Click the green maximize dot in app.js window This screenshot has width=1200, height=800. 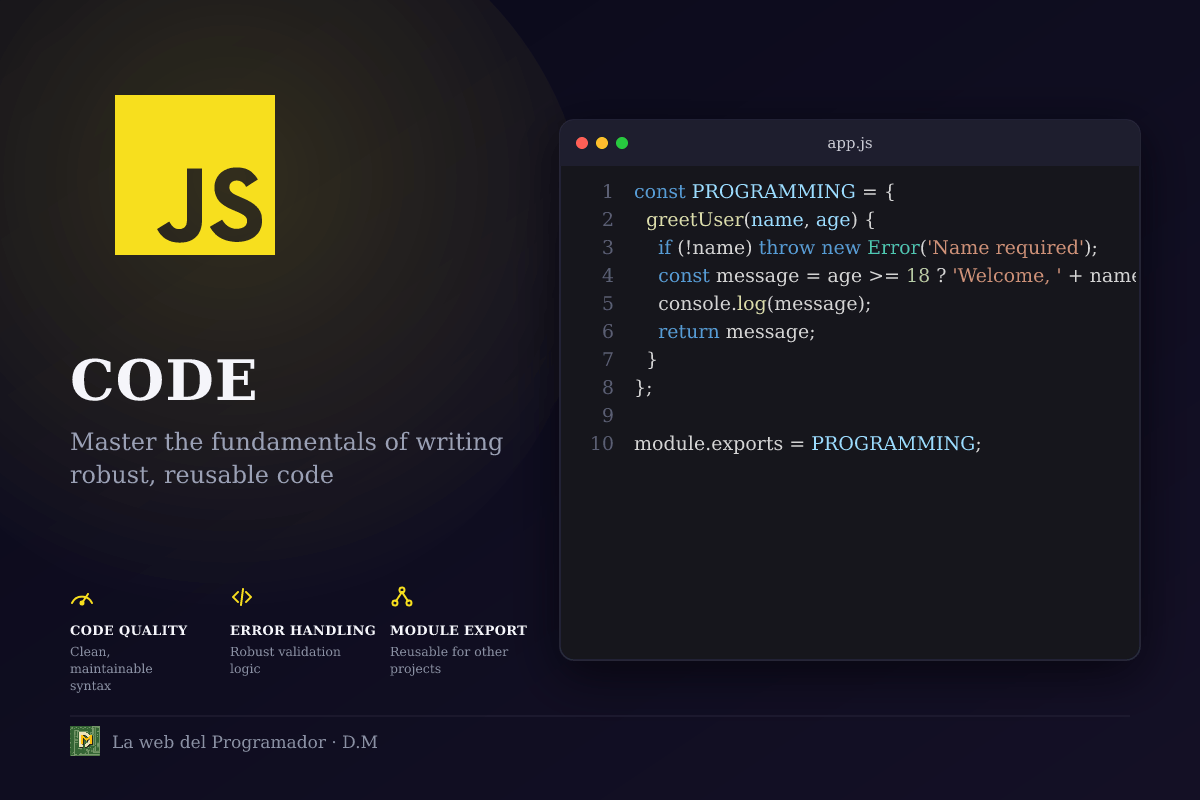point(622,143)
